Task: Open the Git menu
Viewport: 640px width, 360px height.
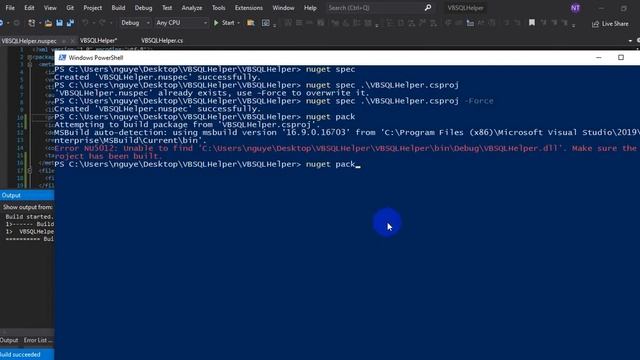Action: (x=70, y=8)
